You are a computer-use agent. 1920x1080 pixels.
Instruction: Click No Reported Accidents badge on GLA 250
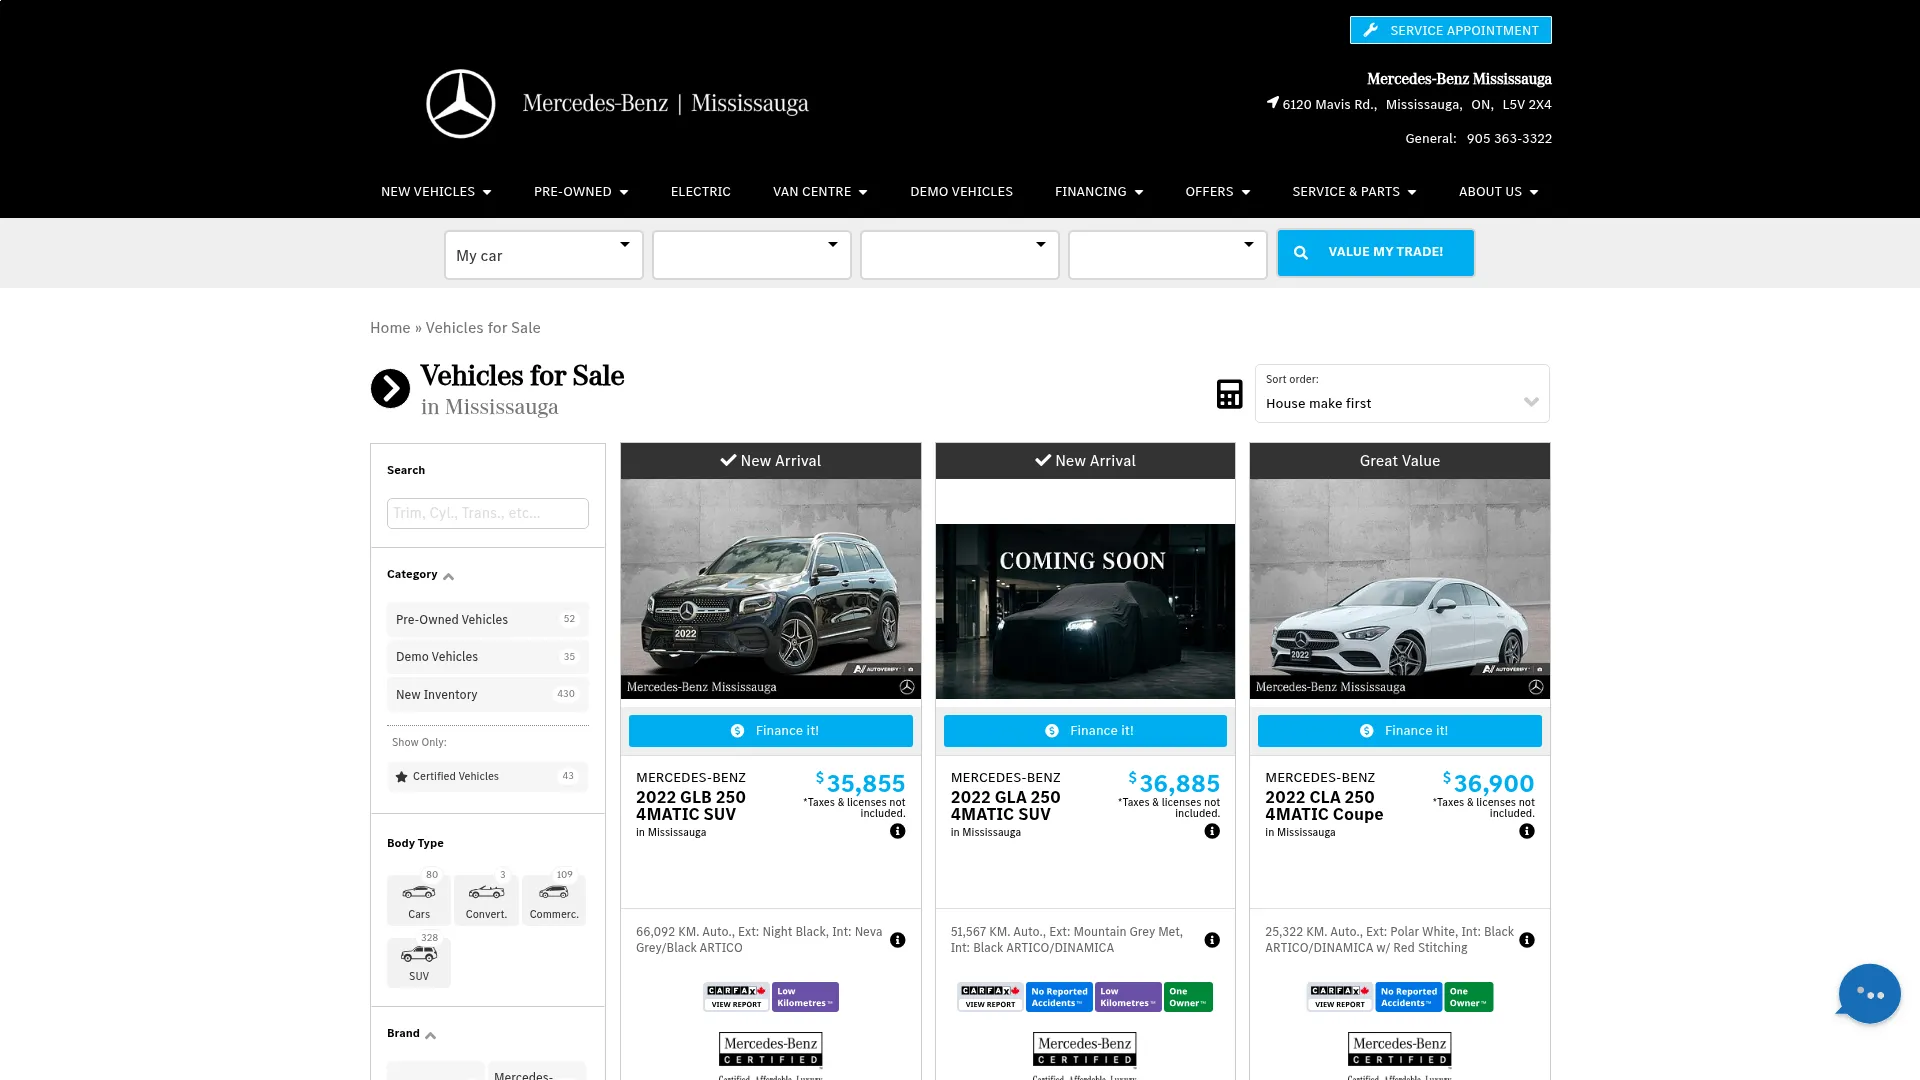click(x=1059, y=997)
